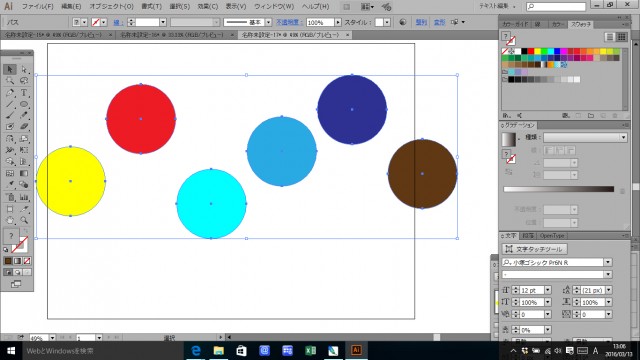Select the Rotate tool

click(10, 139)
